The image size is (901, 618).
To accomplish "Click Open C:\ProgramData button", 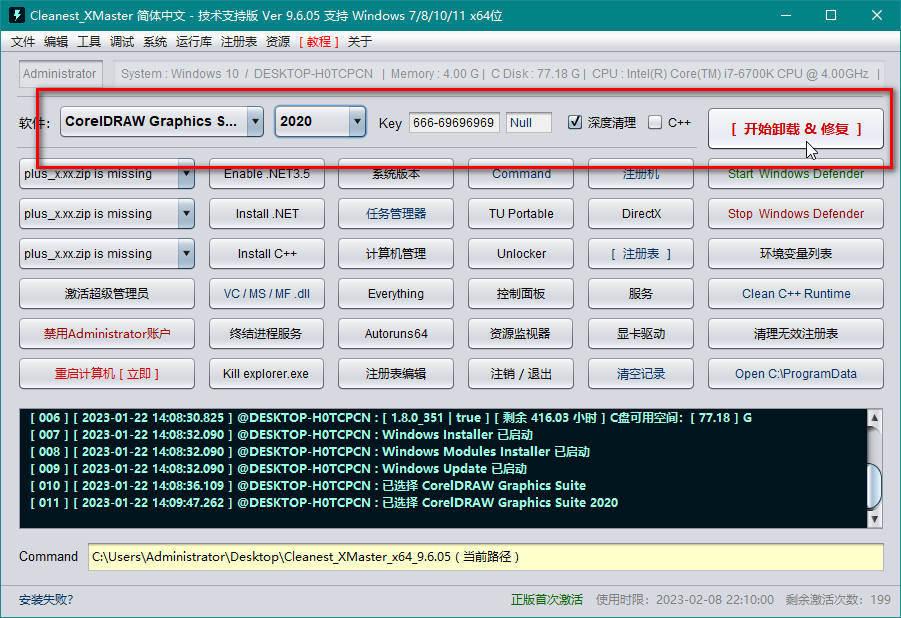I will (796, 374).
